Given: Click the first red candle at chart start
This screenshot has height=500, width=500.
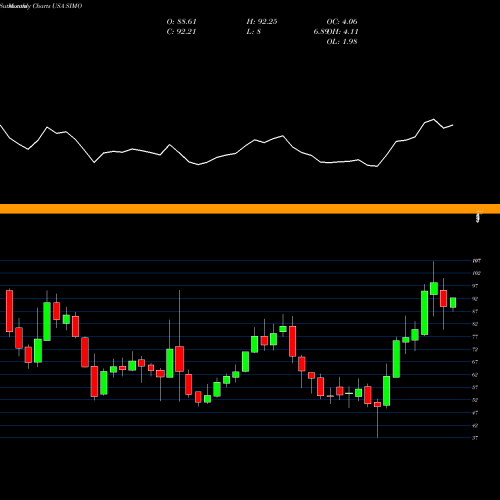Looking at the screenshot, I should click(x=9, y=311).
